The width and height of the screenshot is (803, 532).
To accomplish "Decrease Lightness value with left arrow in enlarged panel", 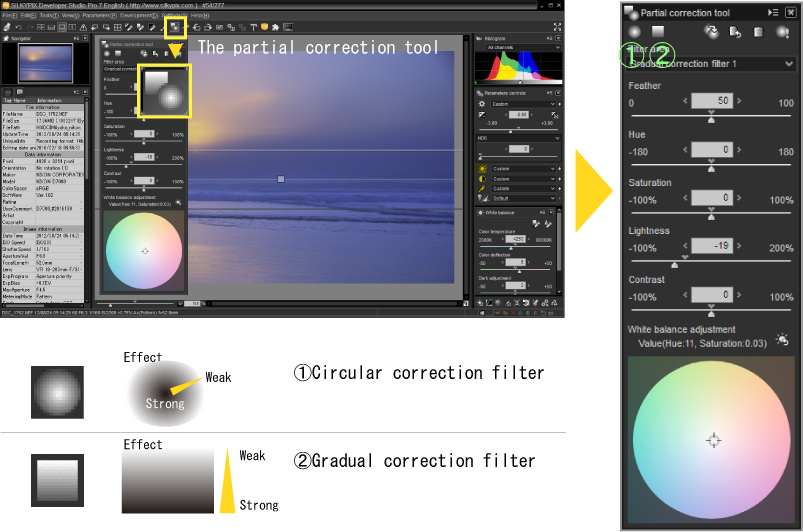I will 685,246.
